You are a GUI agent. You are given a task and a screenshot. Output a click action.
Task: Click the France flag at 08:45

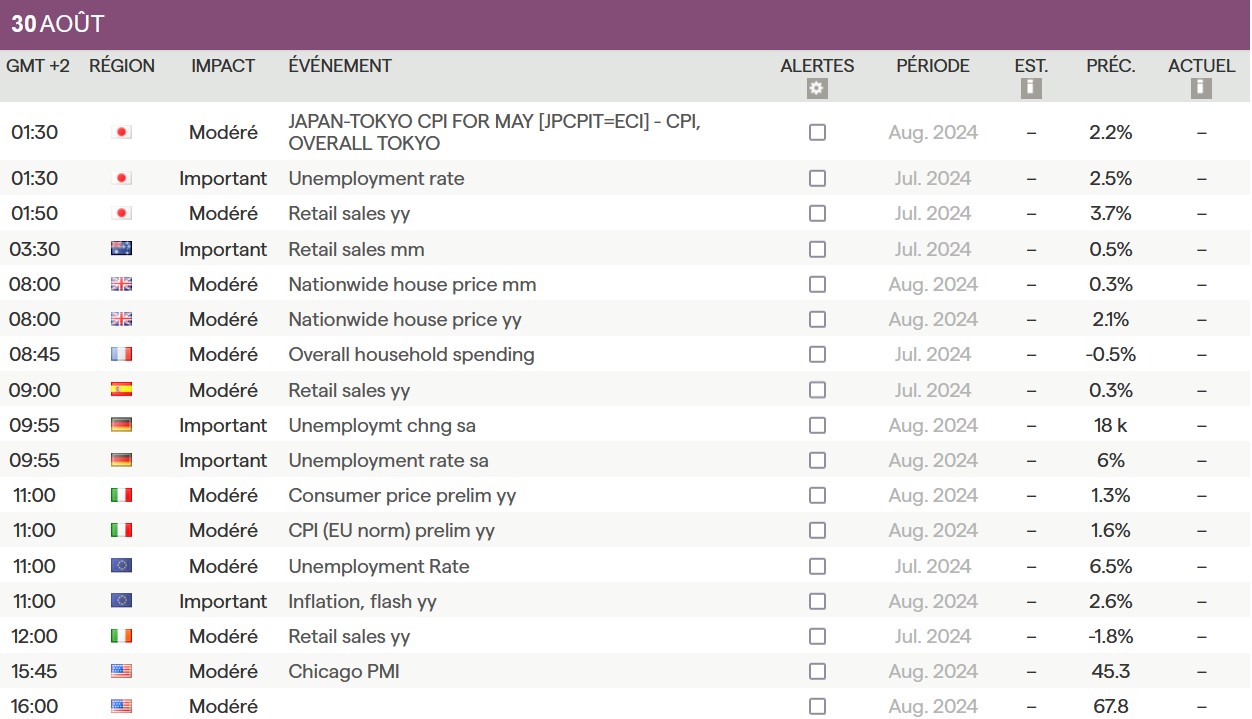[x=121, y=354]
